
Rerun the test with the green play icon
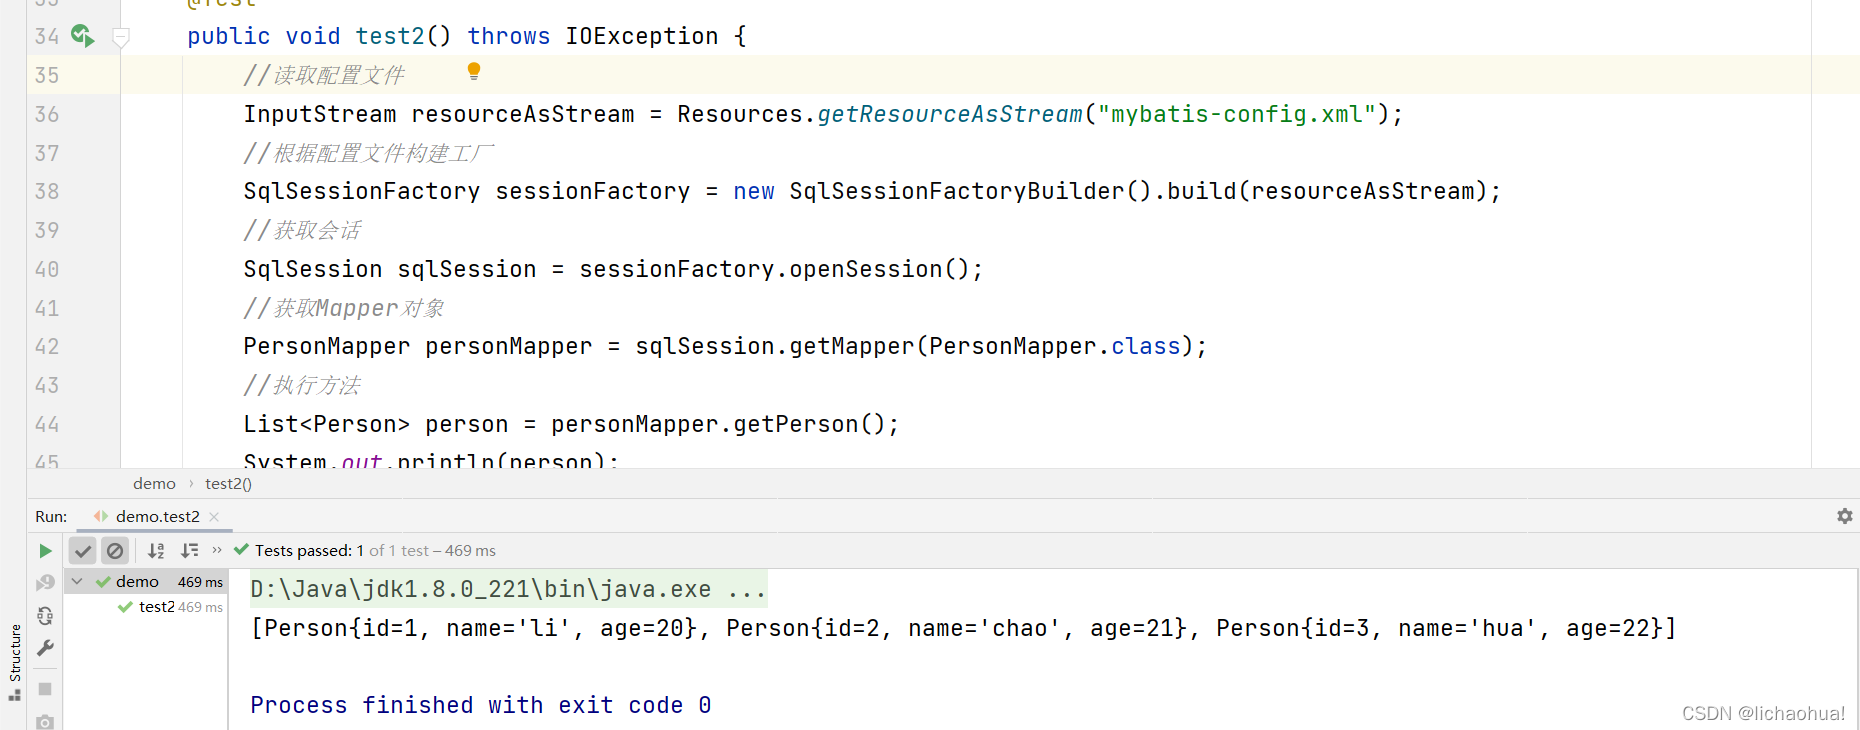(45, 551)
